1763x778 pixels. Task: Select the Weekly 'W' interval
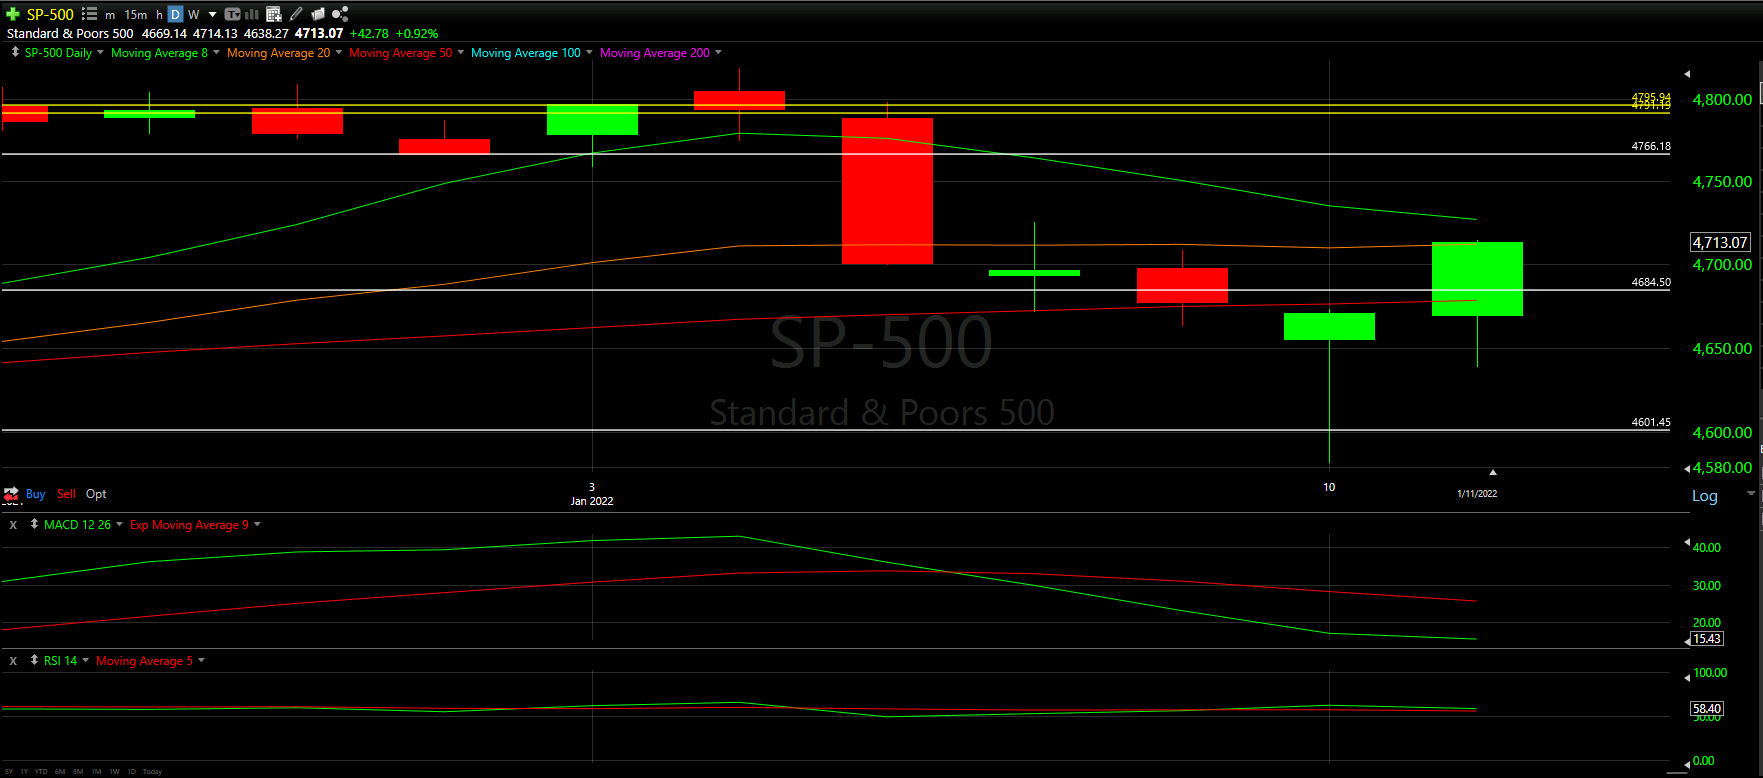point(194,15)
